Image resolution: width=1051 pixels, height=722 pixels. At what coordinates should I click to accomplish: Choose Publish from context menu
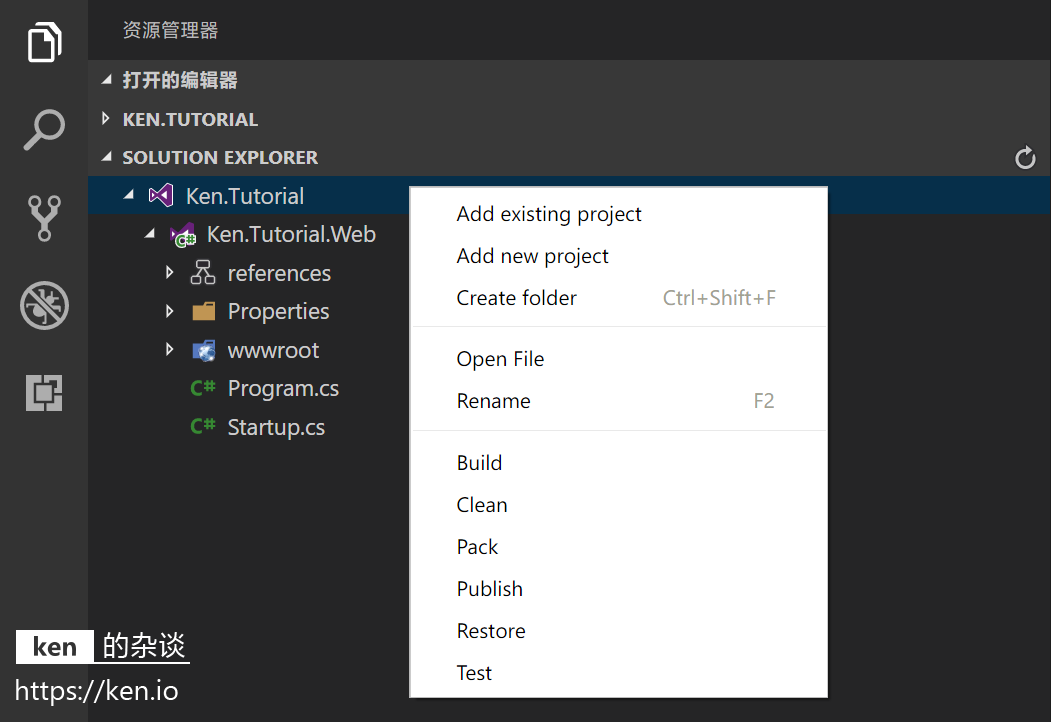(618, 589)
